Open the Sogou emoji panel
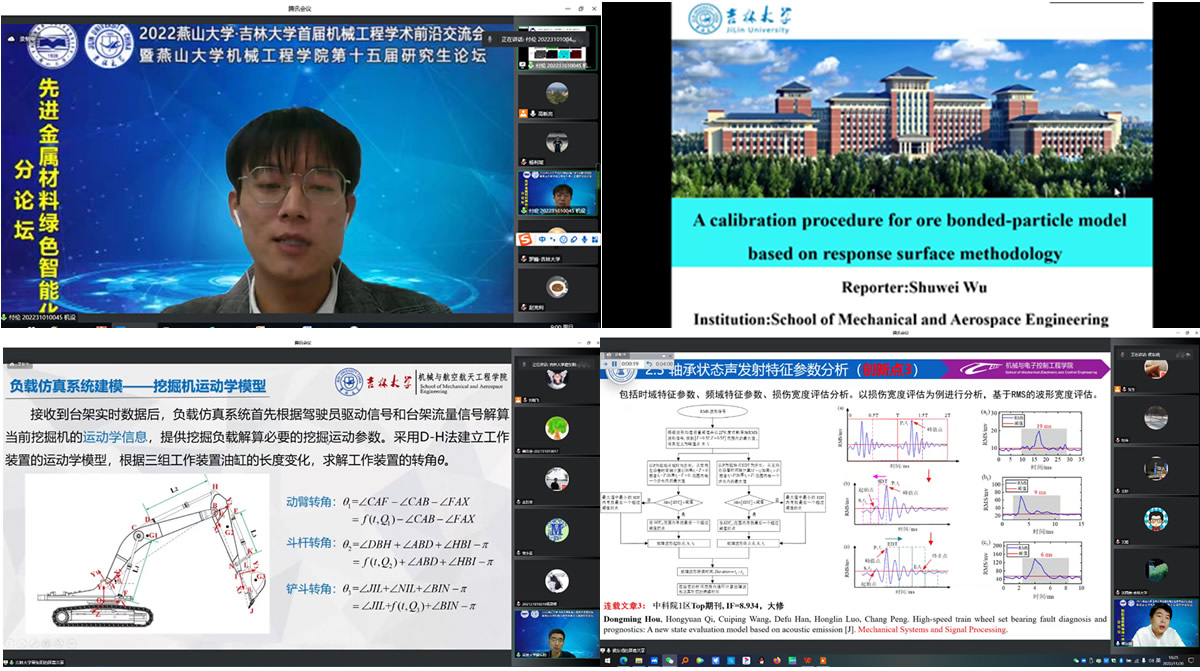This screenshot has width=1200, height=671. coord(564,239)
